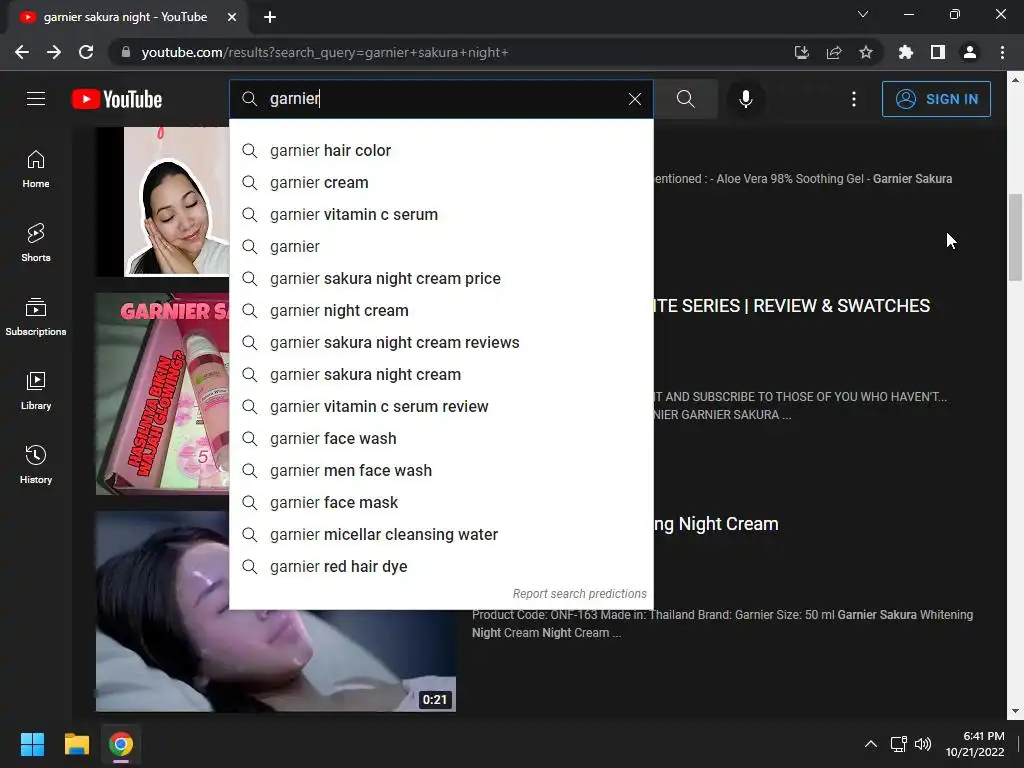Click the lock site info icon
Viewport: 1024px width, 768px height.
126,52
